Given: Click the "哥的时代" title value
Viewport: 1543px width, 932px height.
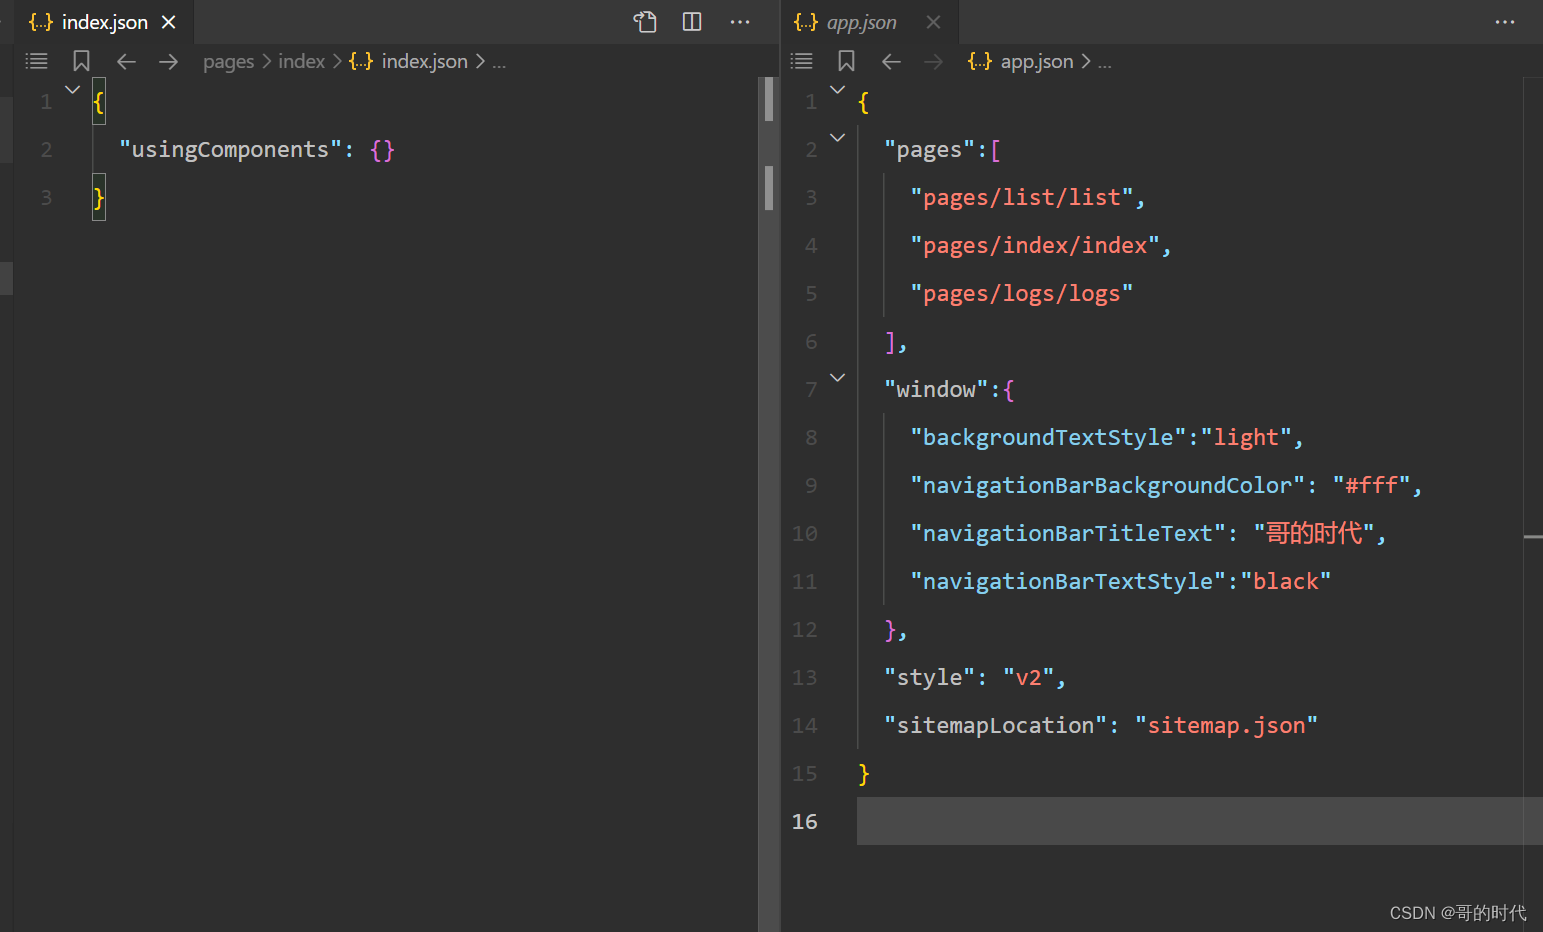Looking at the screenshot, I should [x=1314, y=534].
